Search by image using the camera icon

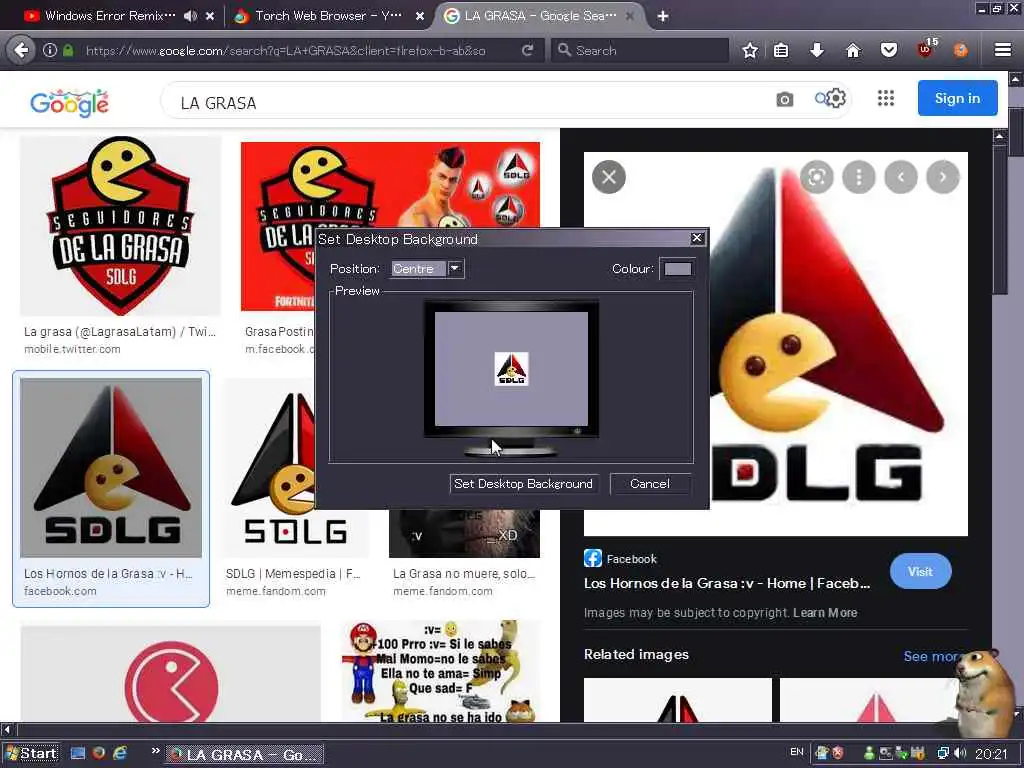click(784, 99)
